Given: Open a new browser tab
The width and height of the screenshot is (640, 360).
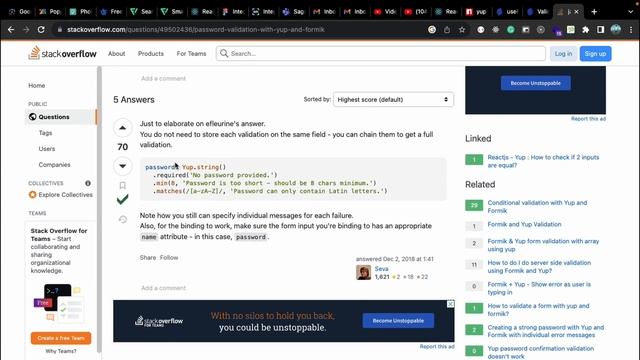Looking at the screenshot, I should tap(594, 12).
